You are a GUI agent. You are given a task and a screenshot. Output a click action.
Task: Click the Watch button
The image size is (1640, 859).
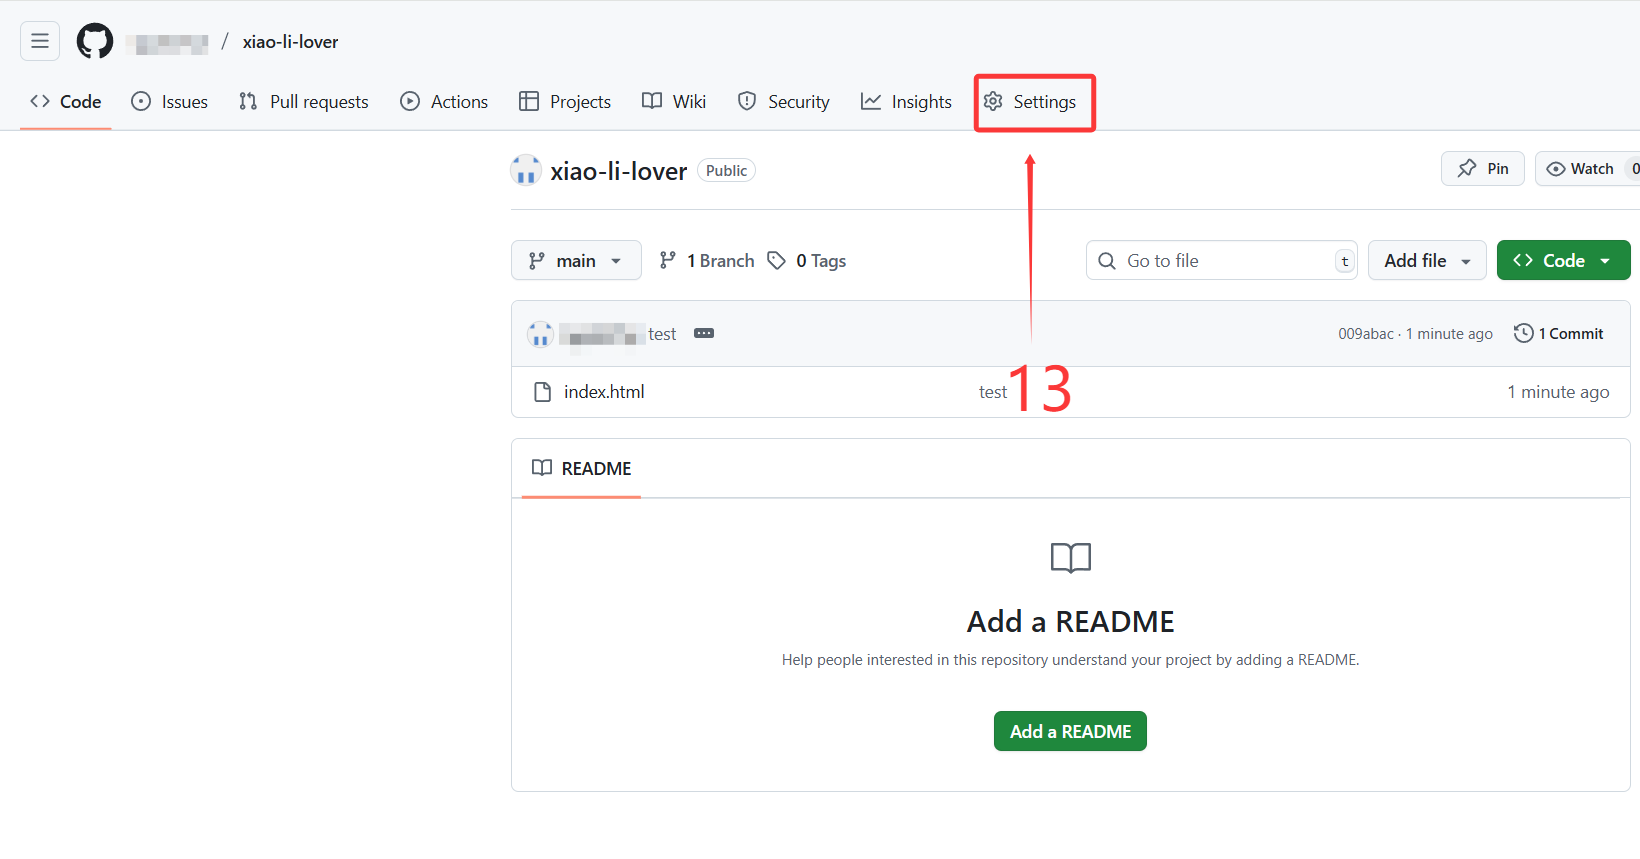point(1587,168)
